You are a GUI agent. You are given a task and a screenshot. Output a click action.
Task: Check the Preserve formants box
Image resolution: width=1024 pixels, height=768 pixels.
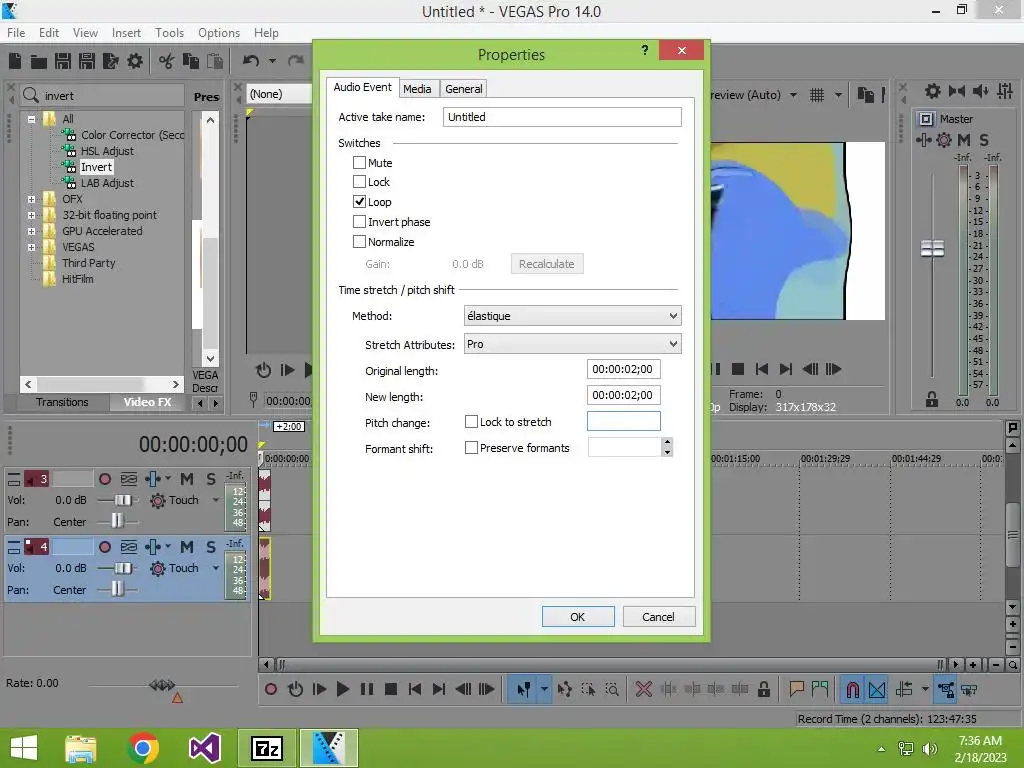(x=471, y=448)
